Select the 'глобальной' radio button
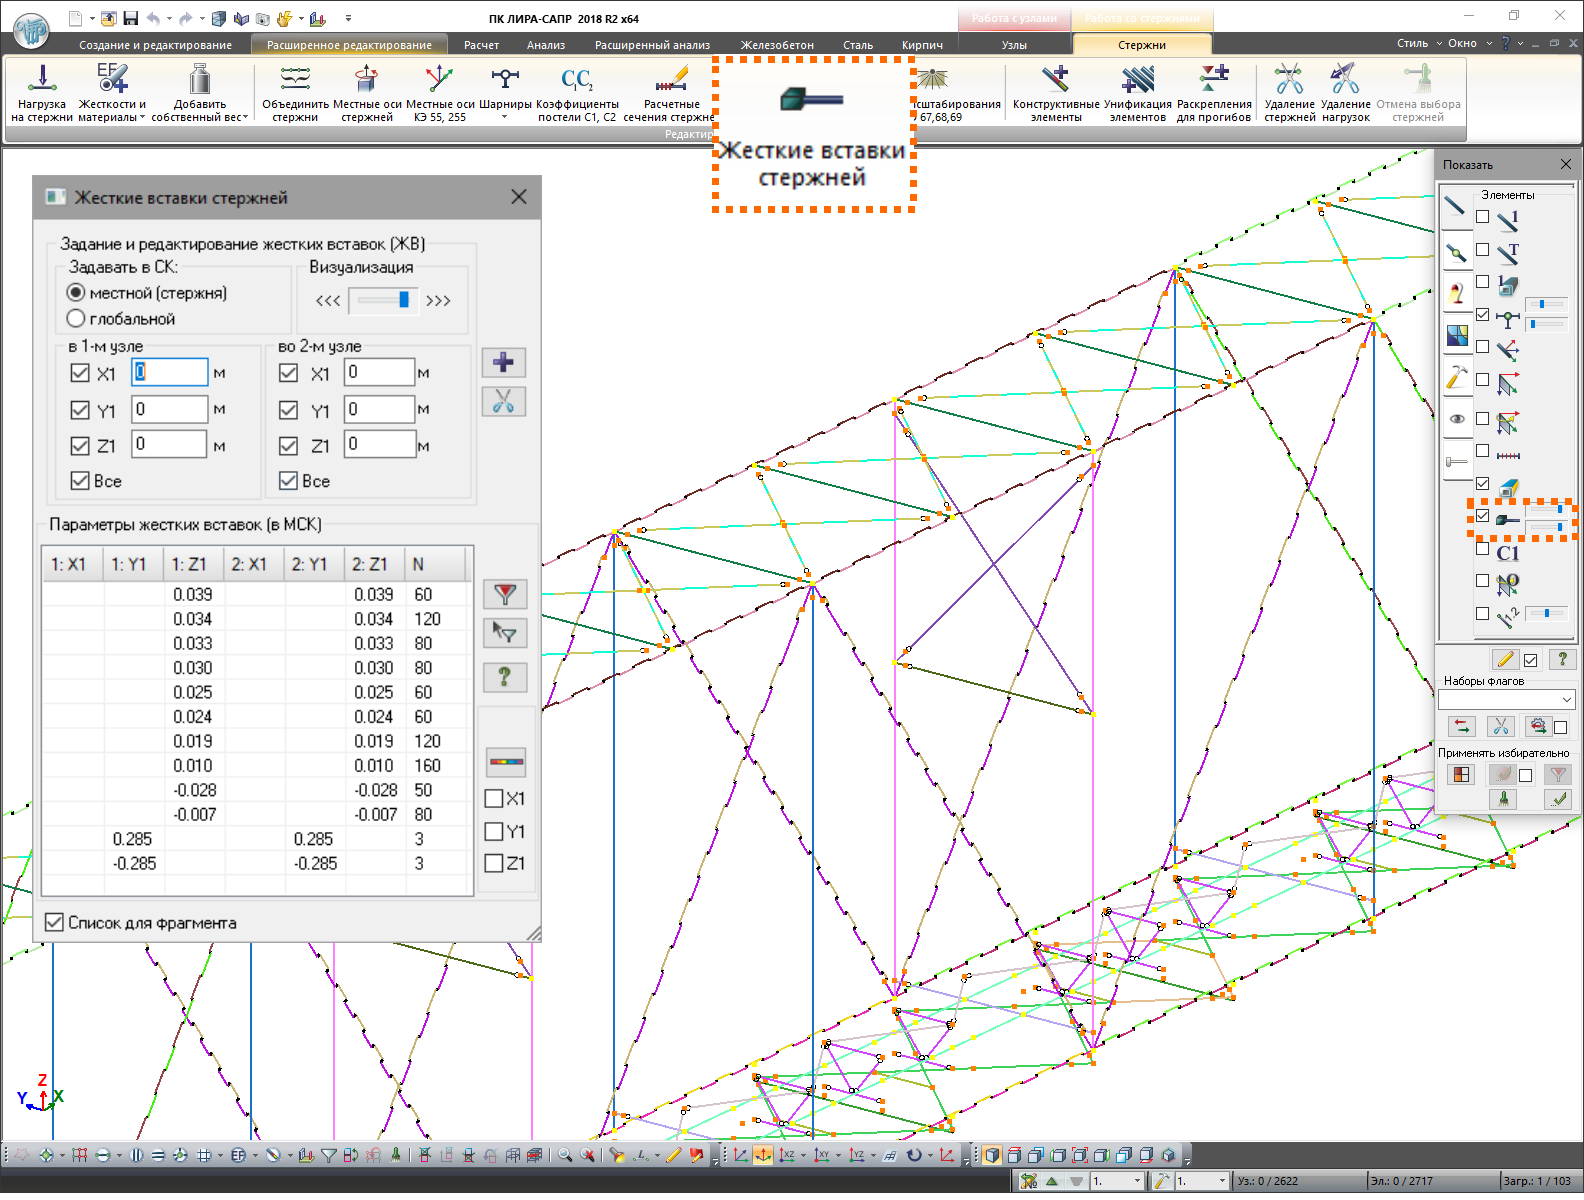Viewport: 1584px width, 1200px height. (x=76, y=319)
